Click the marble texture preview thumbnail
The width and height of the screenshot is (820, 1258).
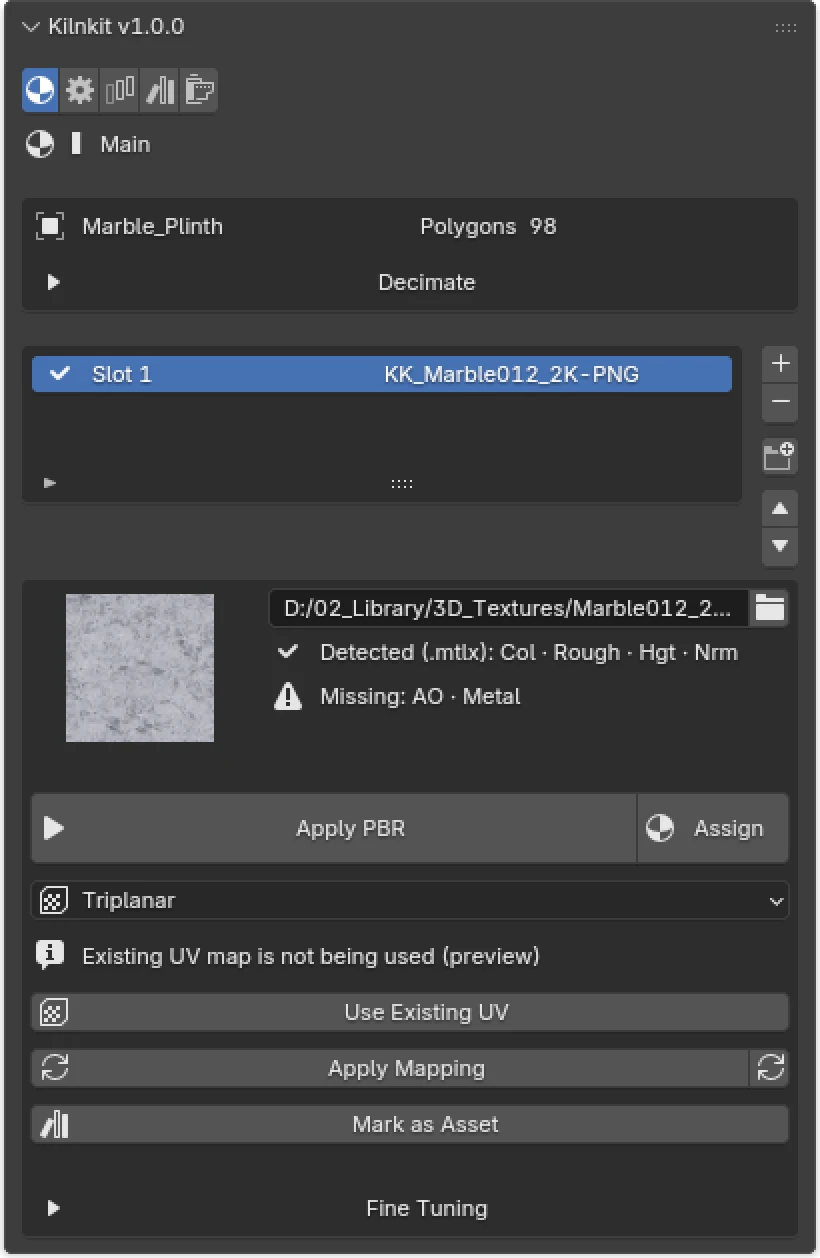[x=140, y=668]
